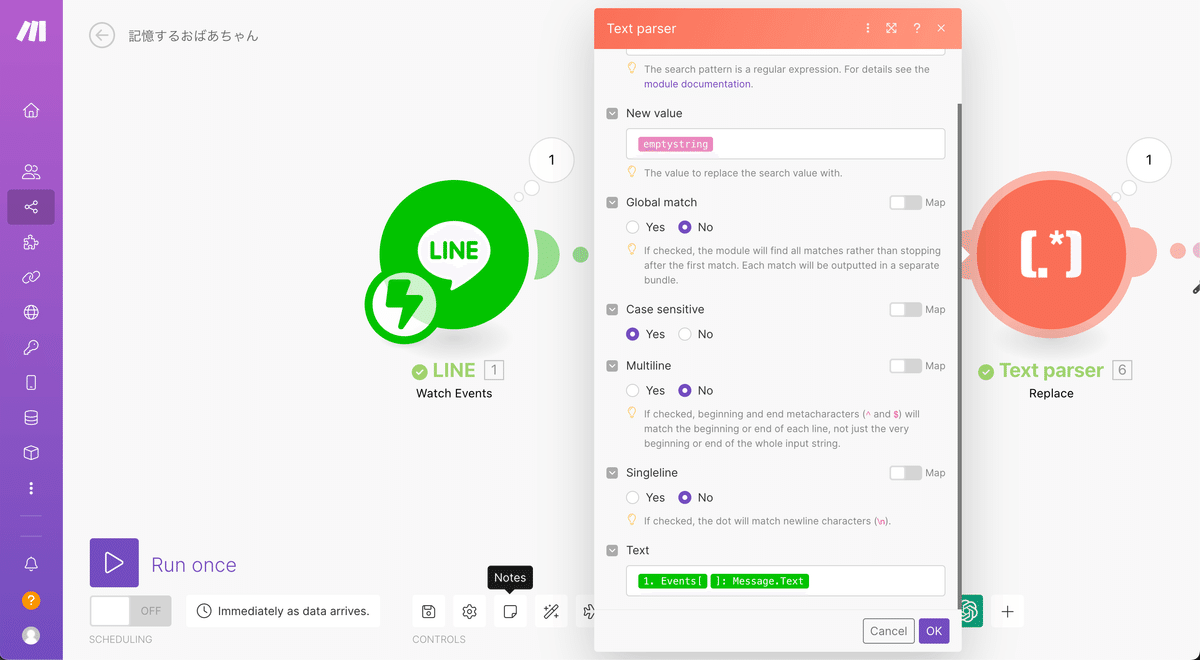Open the Data stores database icon
1200x660 pixels.
click(31, 418)
